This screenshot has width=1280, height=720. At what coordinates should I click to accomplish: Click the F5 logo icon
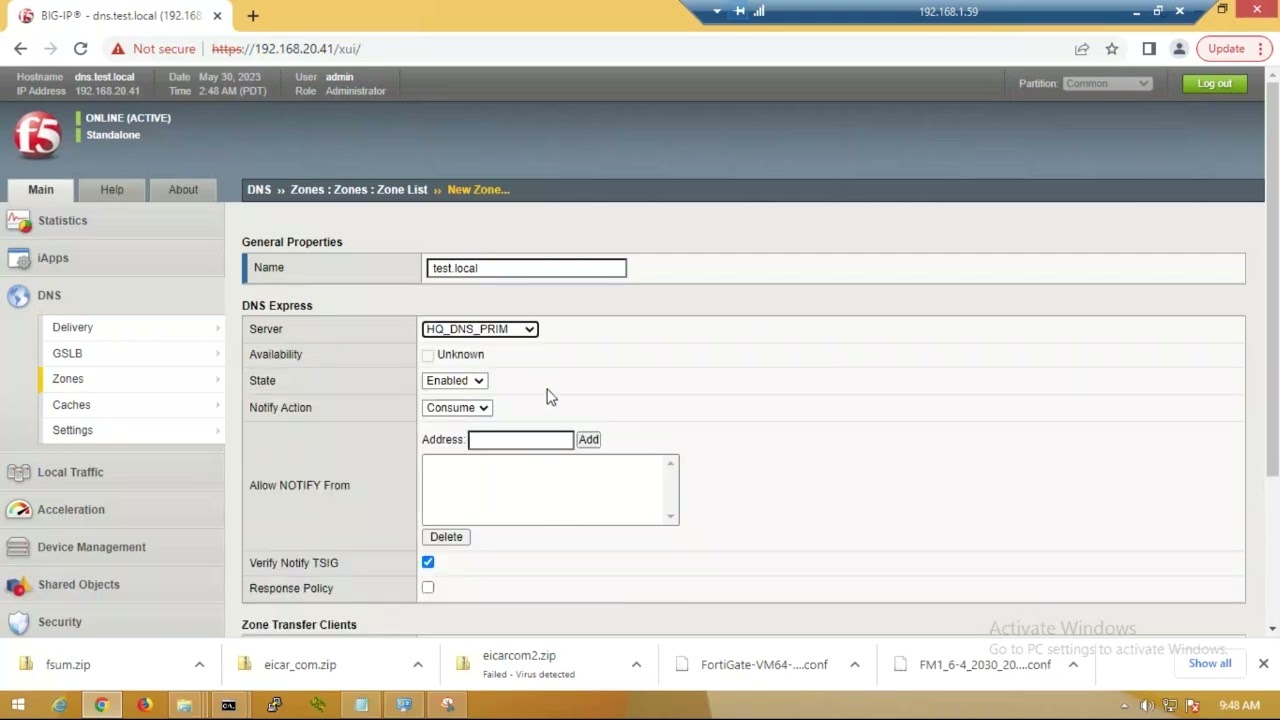(38, 134)
